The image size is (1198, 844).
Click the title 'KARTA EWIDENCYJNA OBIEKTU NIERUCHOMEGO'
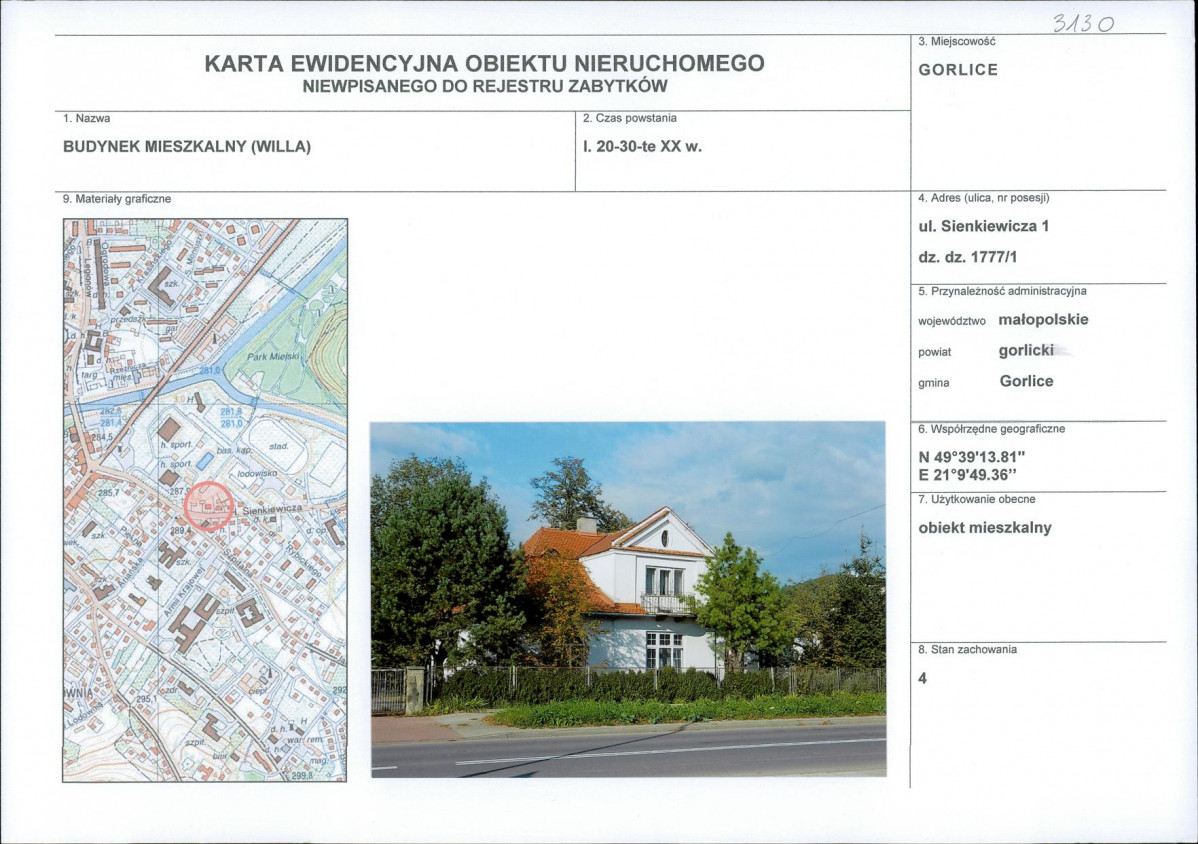484,63
